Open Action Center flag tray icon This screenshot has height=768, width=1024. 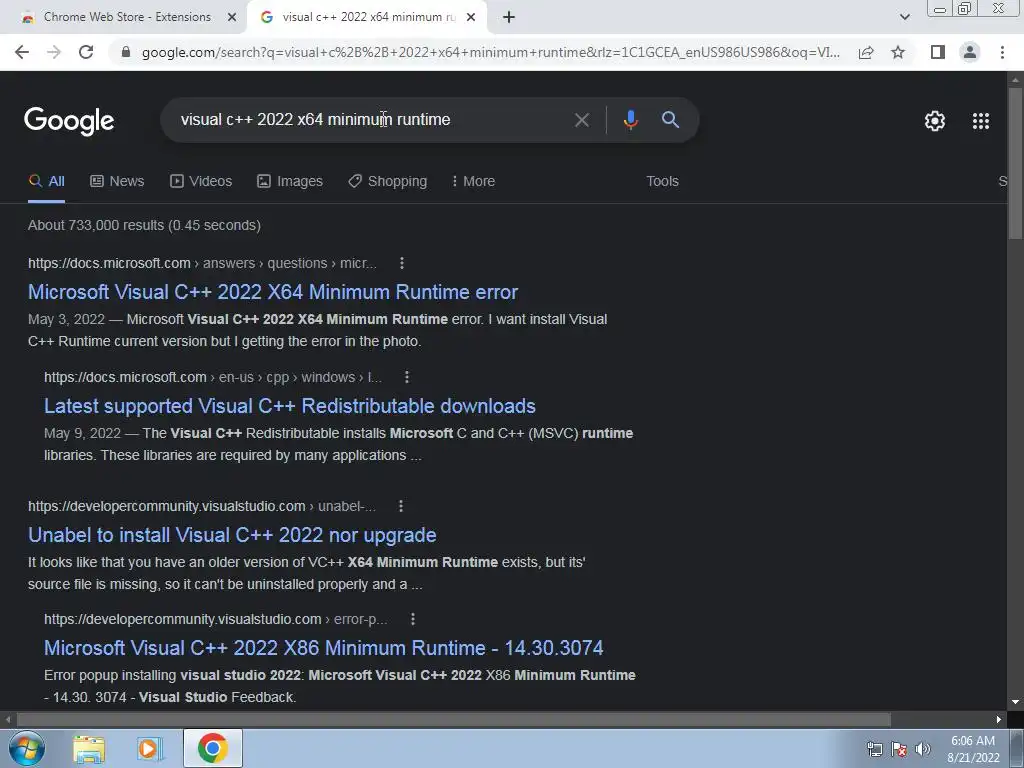tap(899, 749)
